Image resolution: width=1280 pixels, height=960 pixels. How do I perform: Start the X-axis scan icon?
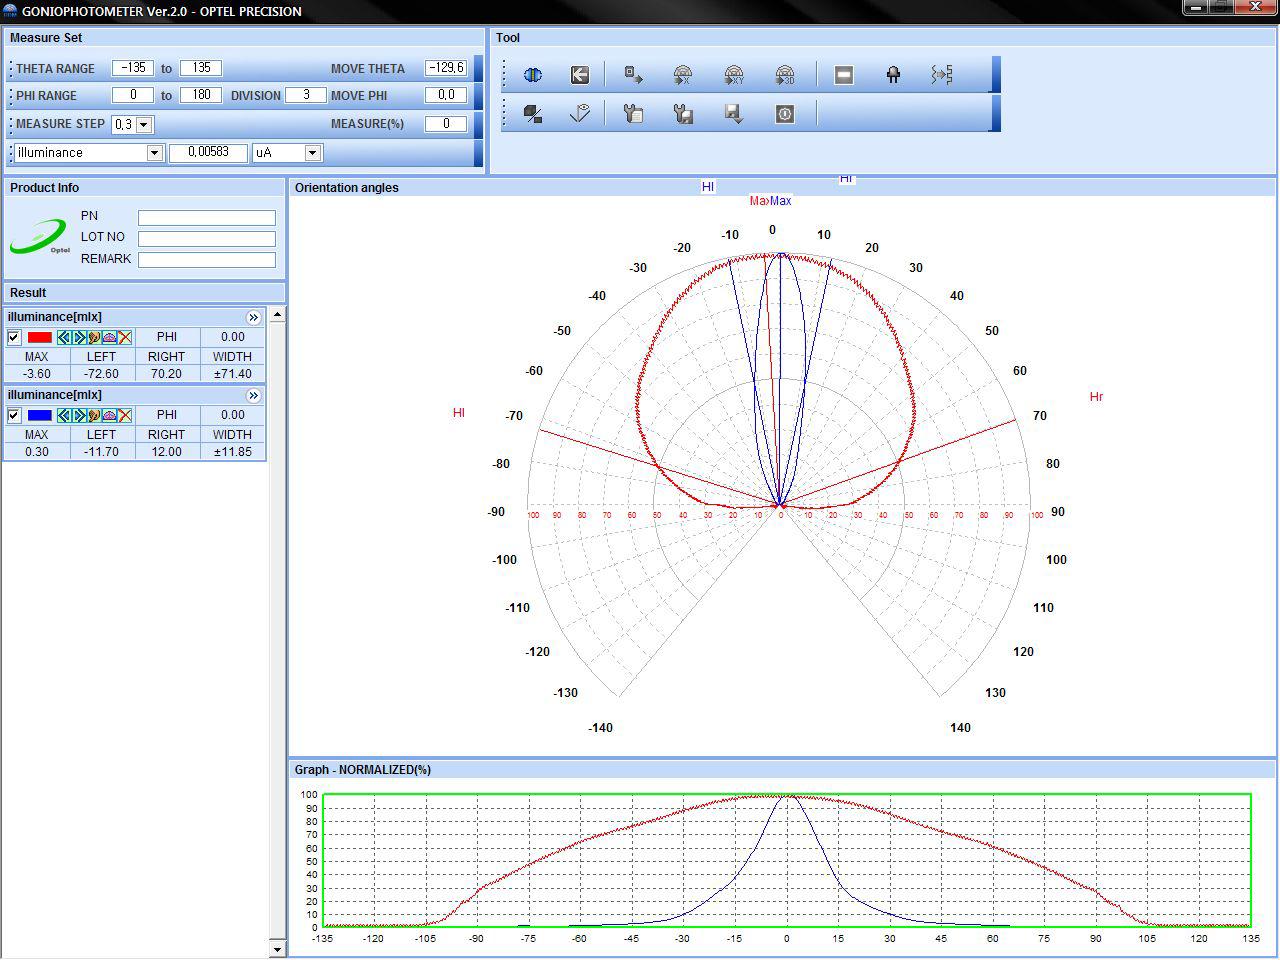tap(683, 75)
